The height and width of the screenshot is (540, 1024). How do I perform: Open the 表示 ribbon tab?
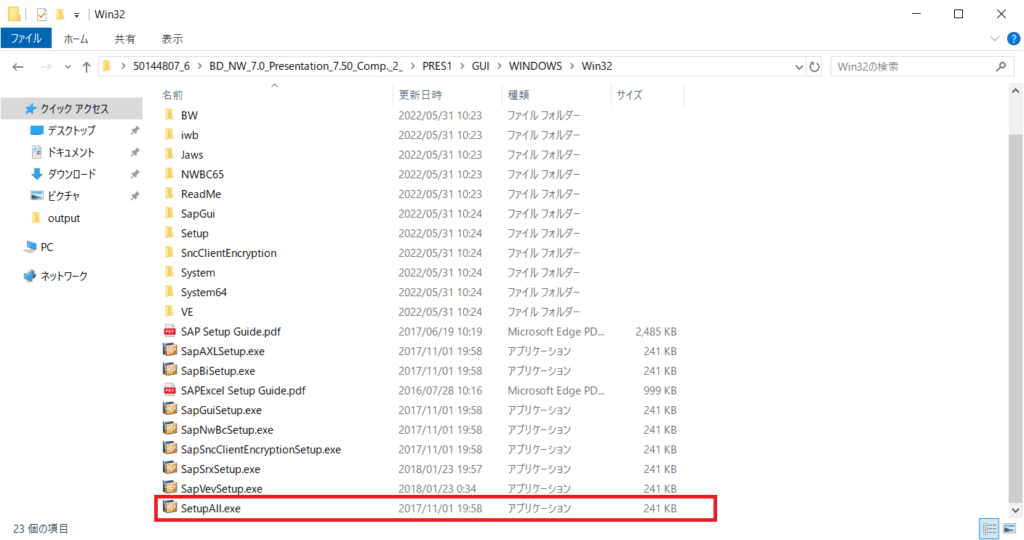point(172,39)
